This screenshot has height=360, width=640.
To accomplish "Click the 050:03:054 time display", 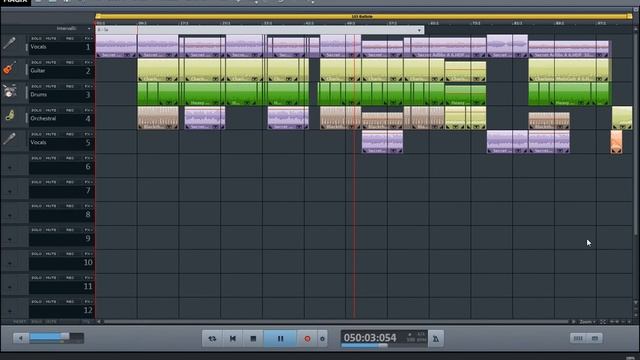I will pyautogui.click(x=370, y=338).
